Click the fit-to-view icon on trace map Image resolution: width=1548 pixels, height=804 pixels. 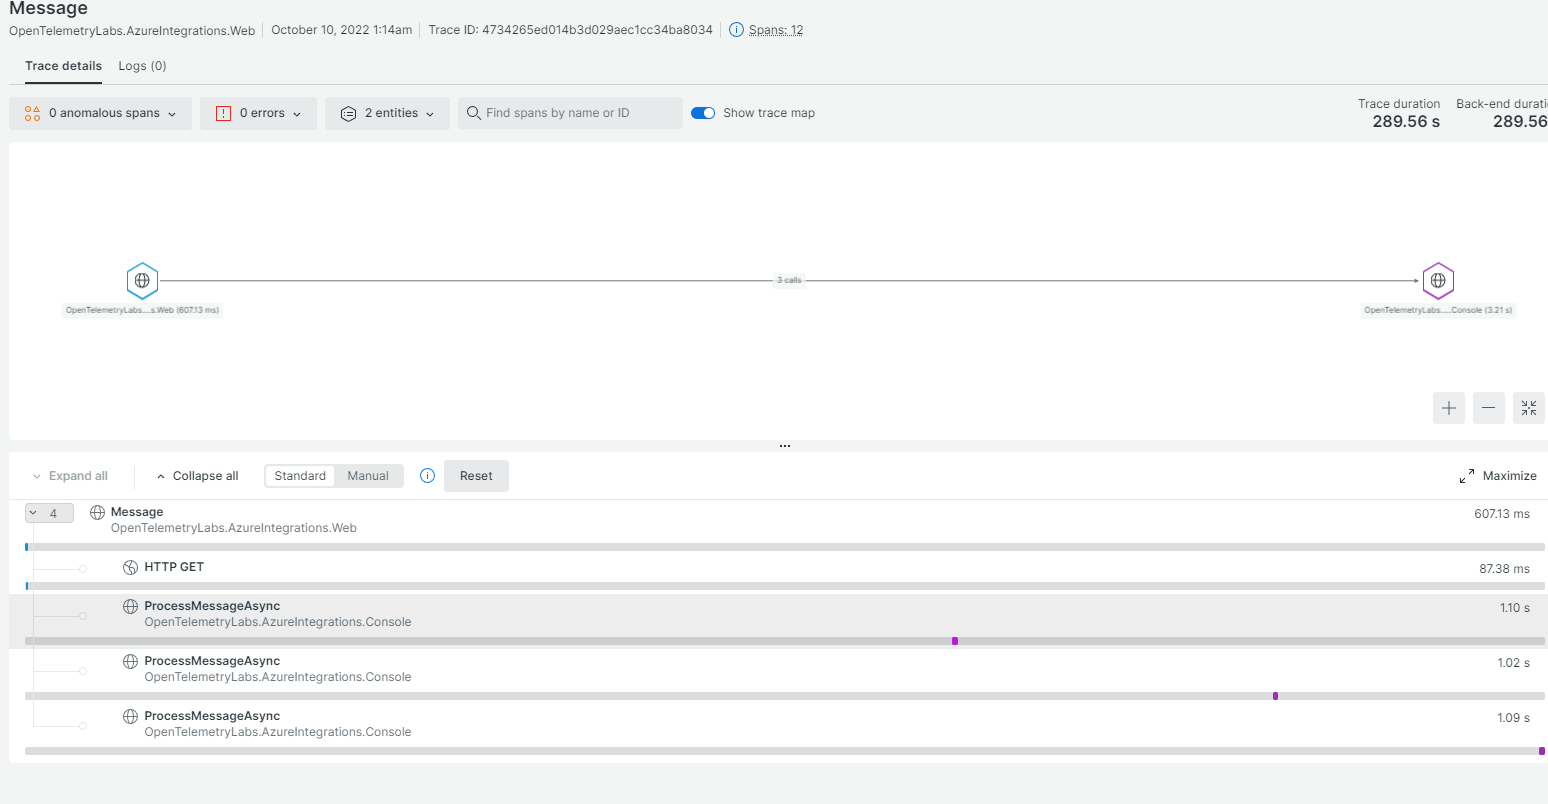[x=1528, y=408]
